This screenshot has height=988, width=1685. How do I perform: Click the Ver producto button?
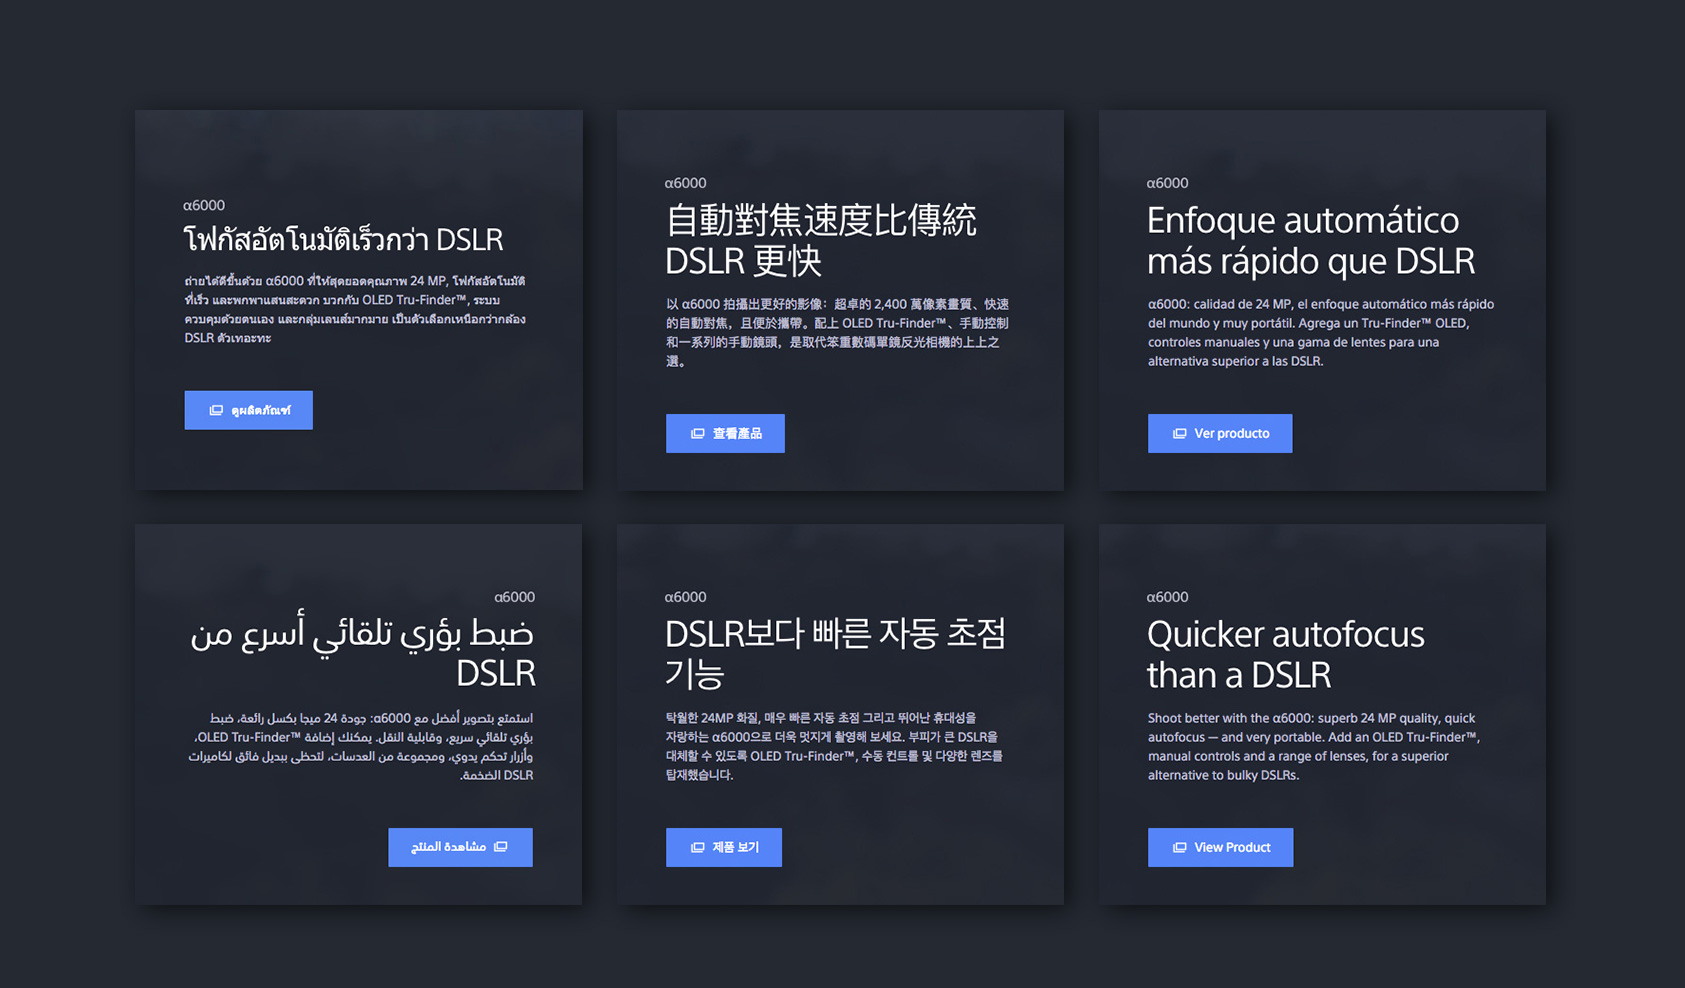(x=1220, y=433)
